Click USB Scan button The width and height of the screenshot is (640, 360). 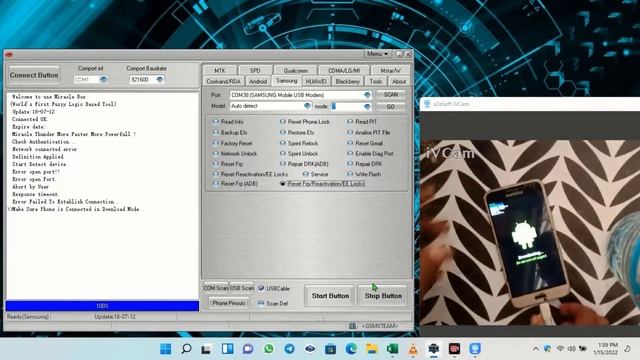click(x=242, y=288)
